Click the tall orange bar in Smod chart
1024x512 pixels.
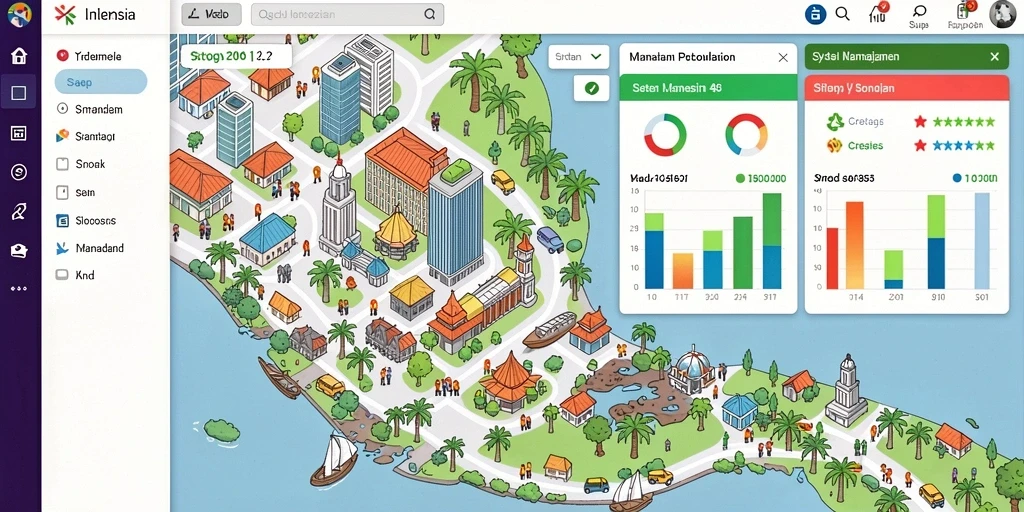(x=854, y=245)
